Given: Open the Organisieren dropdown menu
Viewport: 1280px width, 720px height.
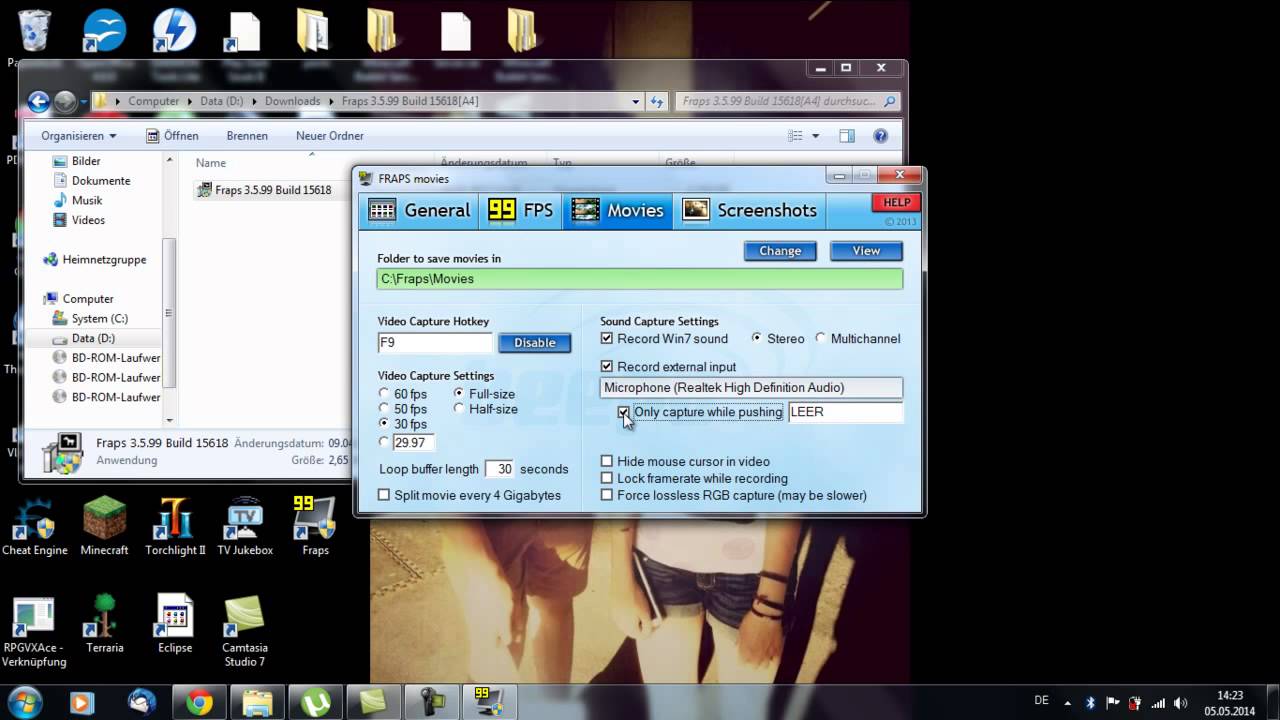Looking at the screenshot, I should coord(79,136).
